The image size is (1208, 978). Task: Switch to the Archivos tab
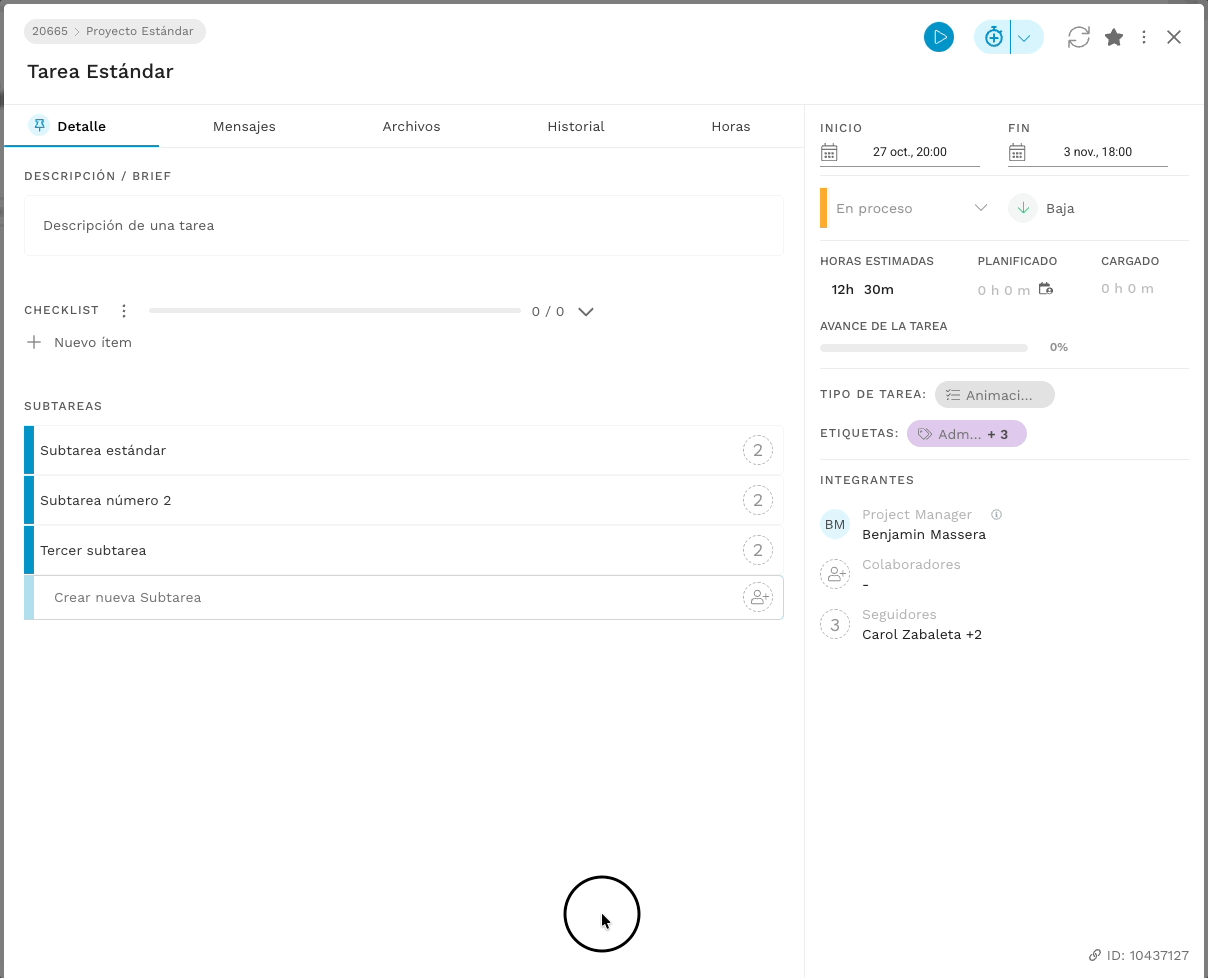click(x=411, y=127)
